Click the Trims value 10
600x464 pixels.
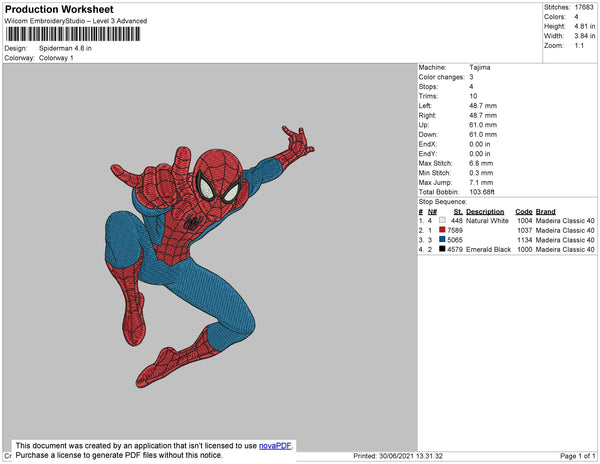coord(473,96)
